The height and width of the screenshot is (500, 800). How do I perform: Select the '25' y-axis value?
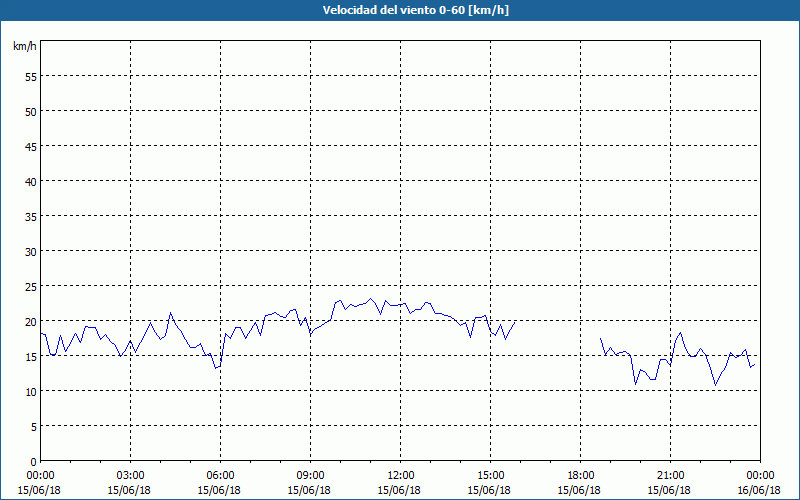(x=31, y=287)
